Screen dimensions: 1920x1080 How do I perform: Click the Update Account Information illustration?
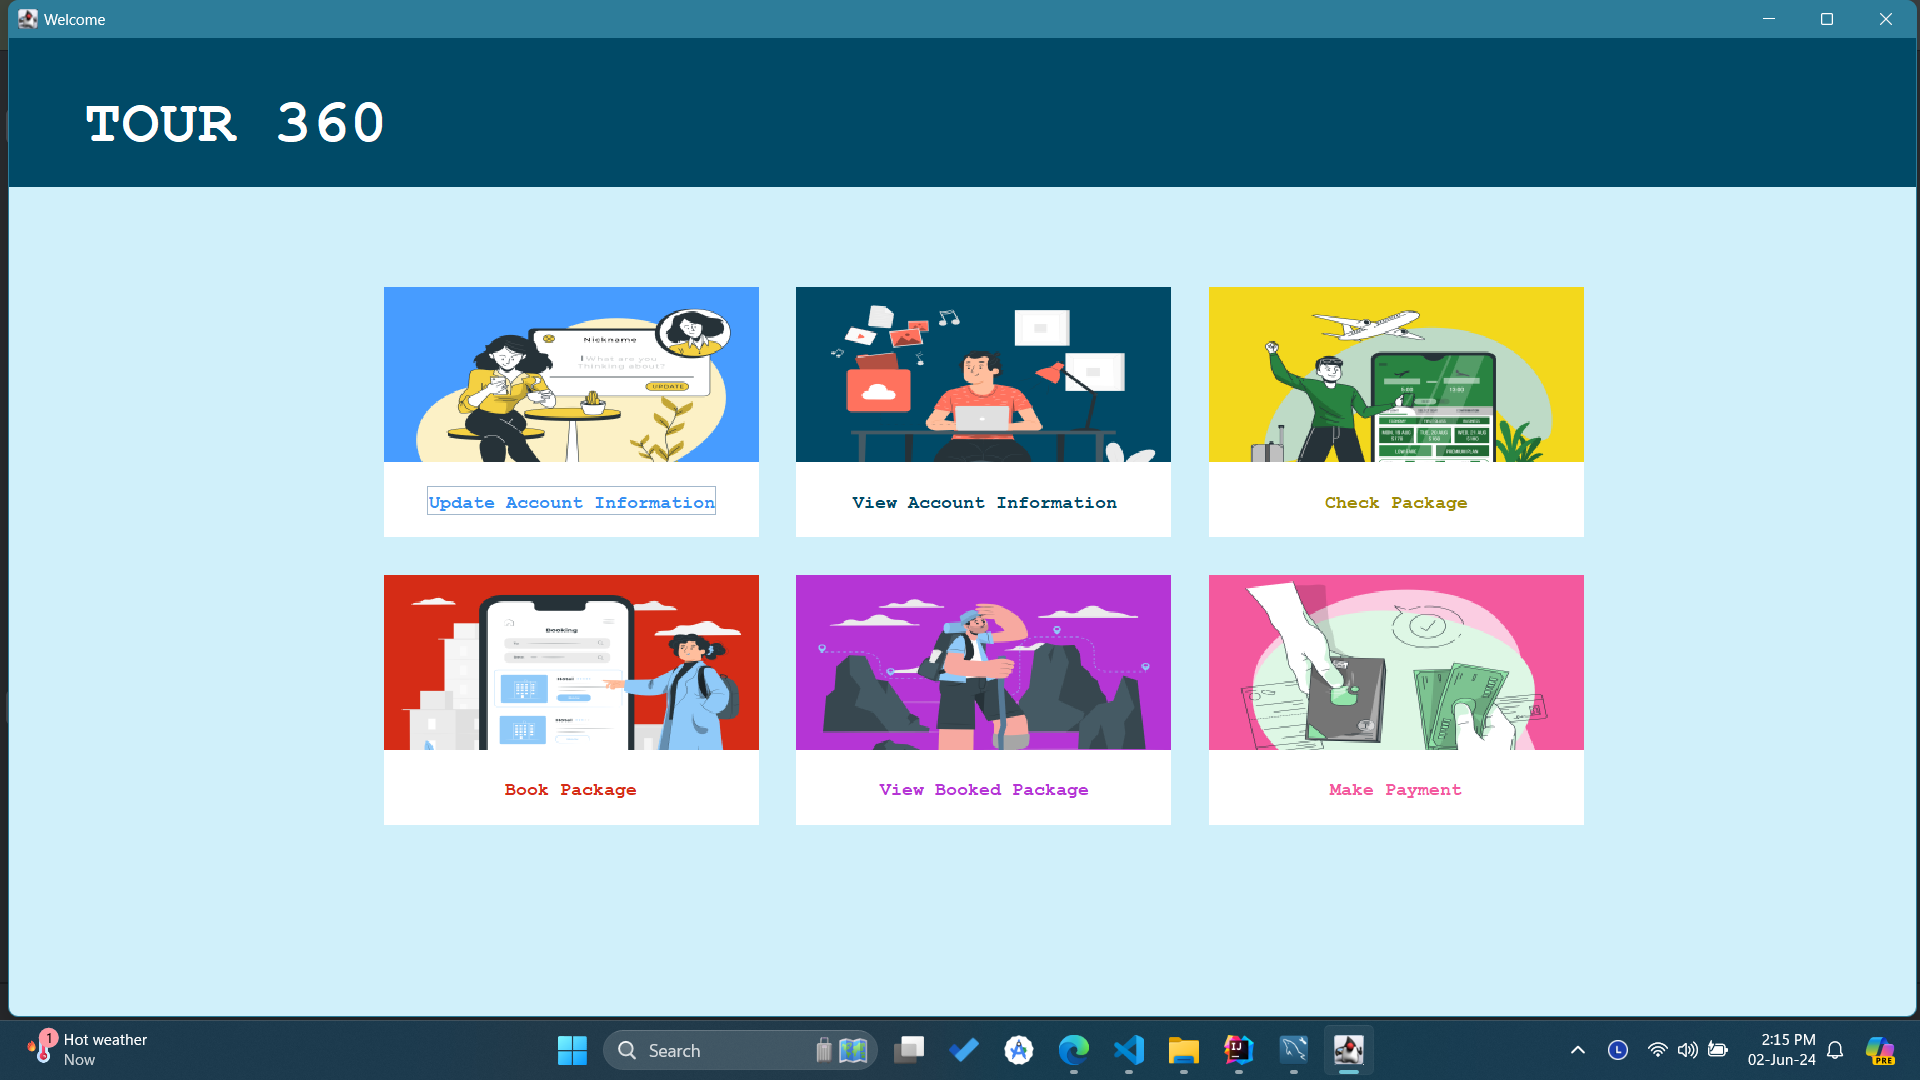click(571, 374)
